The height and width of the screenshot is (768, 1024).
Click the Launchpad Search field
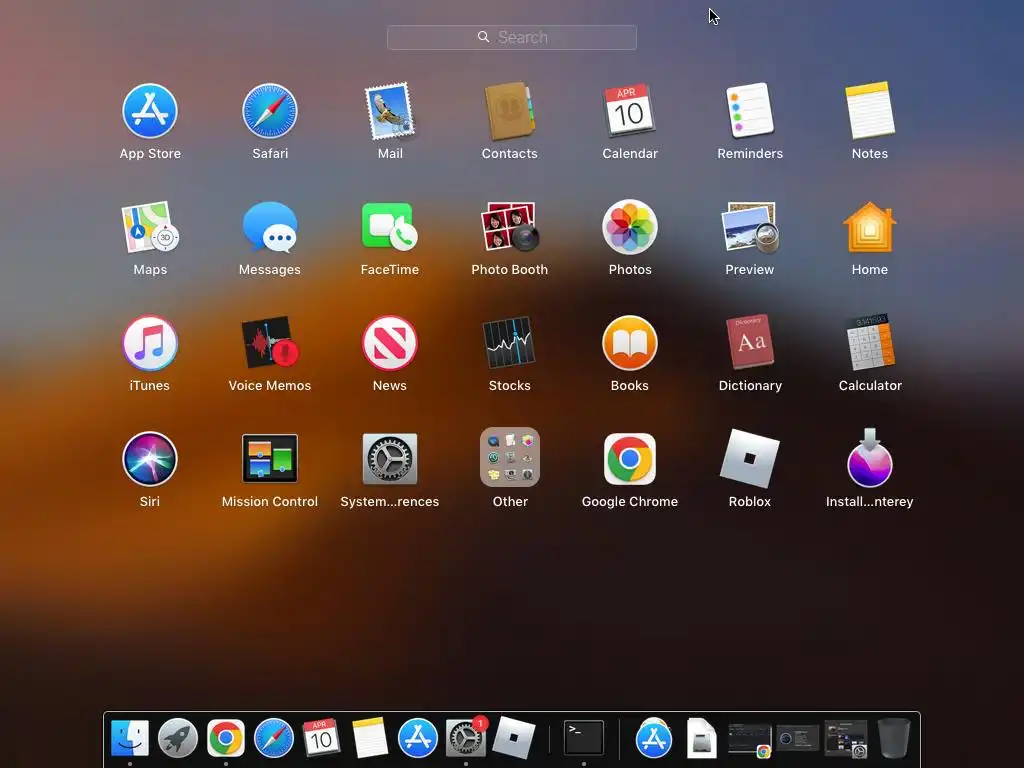512,37
